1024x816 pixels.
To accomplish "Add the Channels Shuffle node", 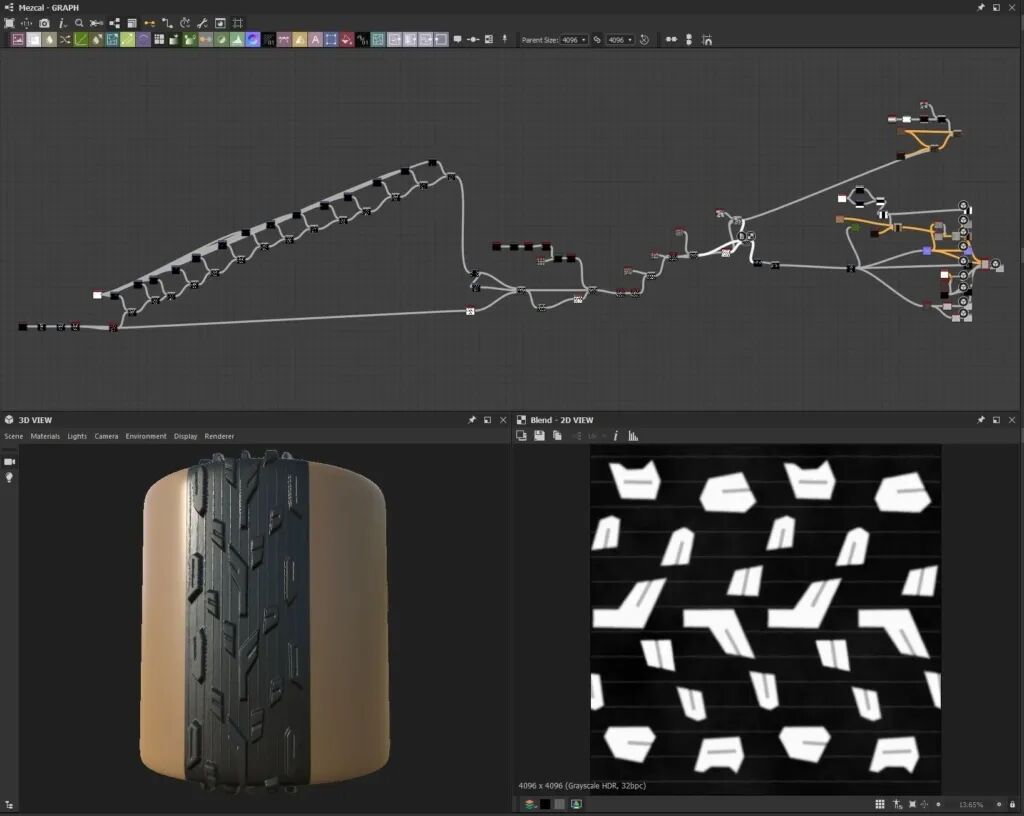I will pos(65,40).
